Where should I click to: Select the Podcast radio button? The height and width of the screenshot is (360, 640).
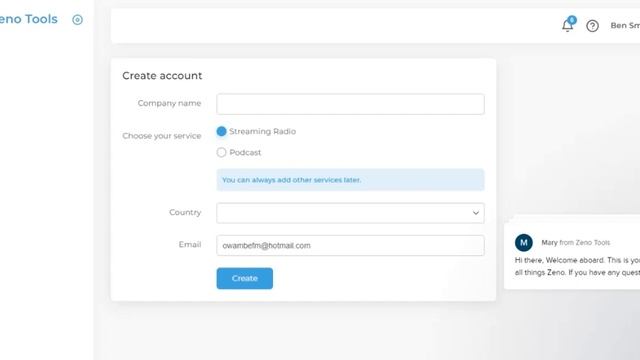(x=221, y=152)
